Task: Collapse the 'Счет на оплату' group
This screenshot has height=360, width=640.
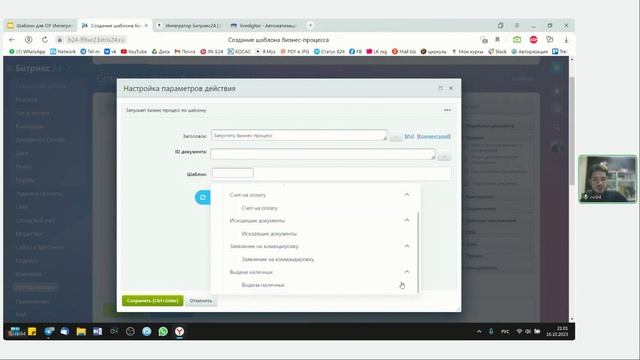Action: pos(407,195)
